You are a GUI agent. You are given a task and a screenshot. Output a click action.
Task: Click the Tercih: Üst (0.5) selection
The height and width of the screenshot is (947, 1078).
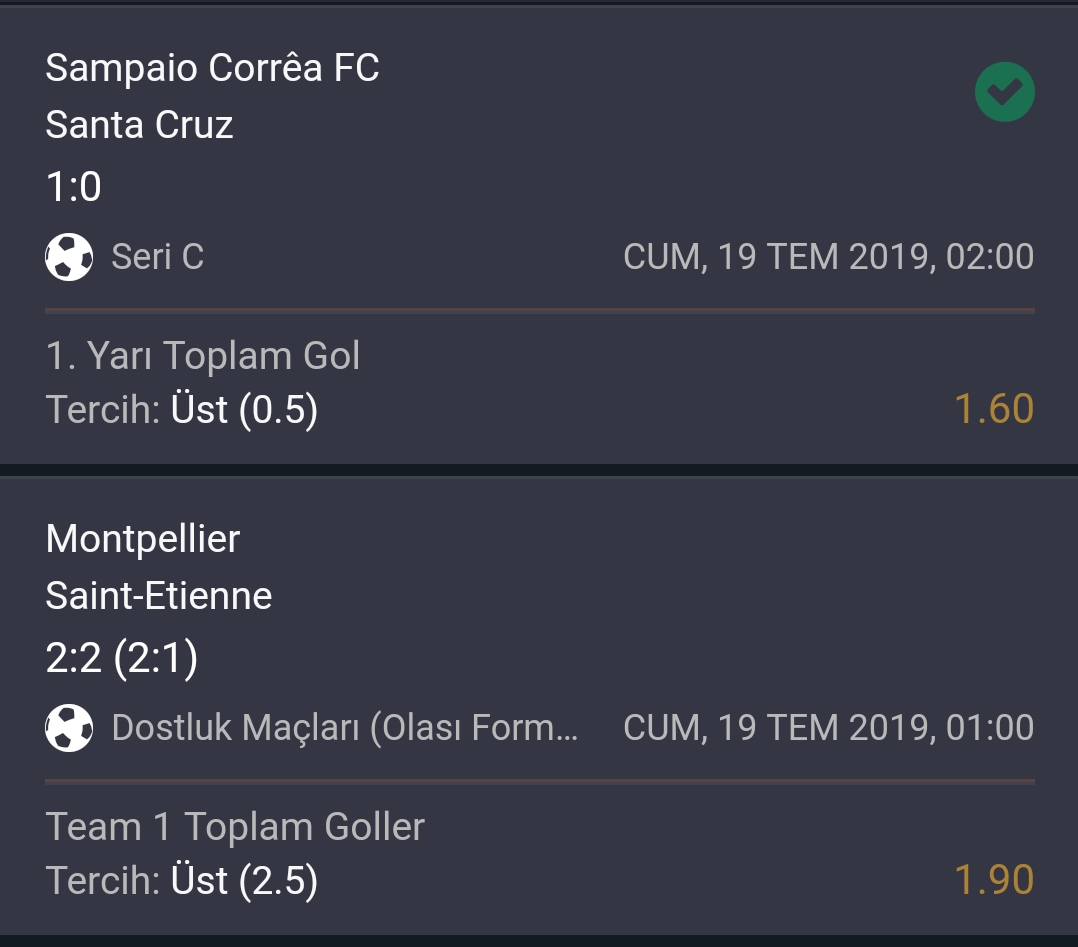pos(182,409)
